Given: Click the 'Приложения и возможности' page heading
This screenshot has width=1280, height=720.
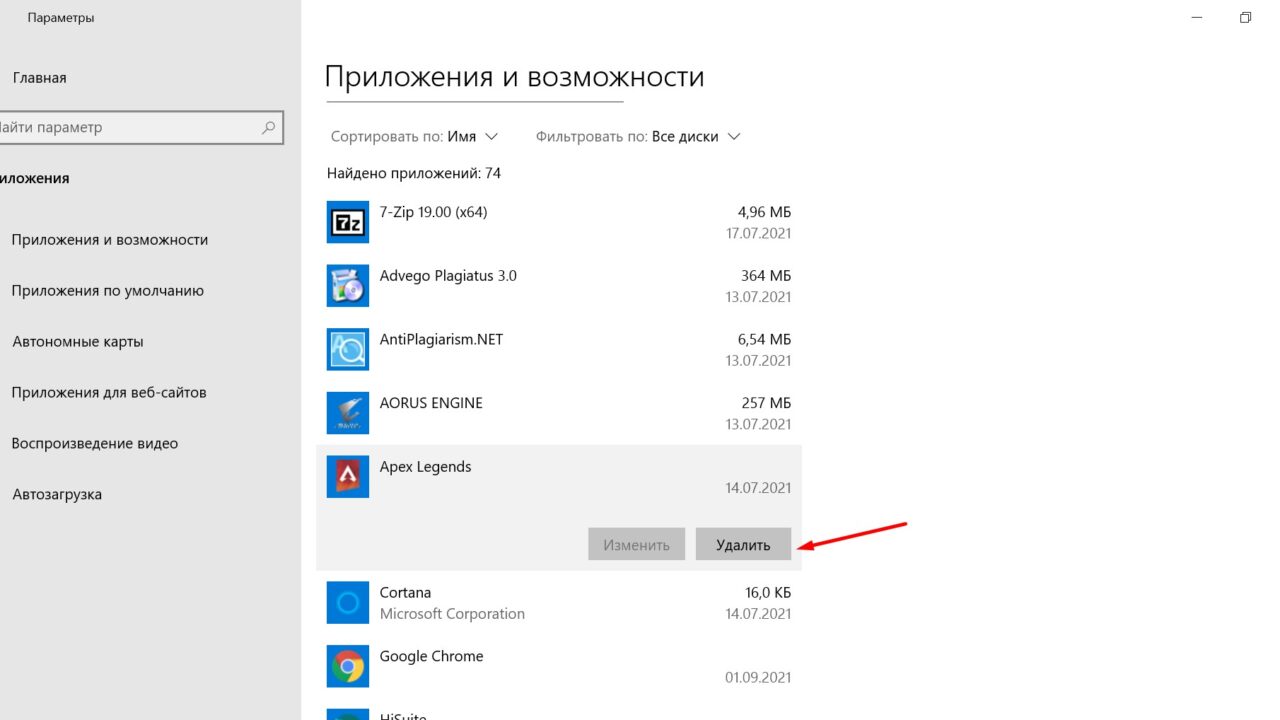Looking at the screenshot, I should [x=515, y=77].
